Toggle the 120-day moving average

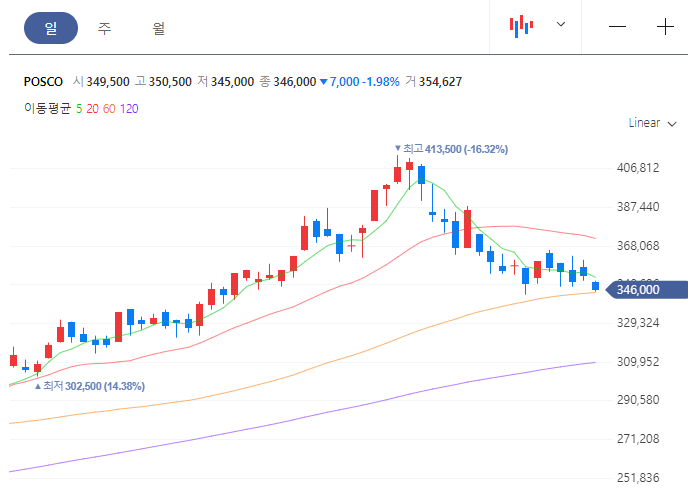coord(129,108)
